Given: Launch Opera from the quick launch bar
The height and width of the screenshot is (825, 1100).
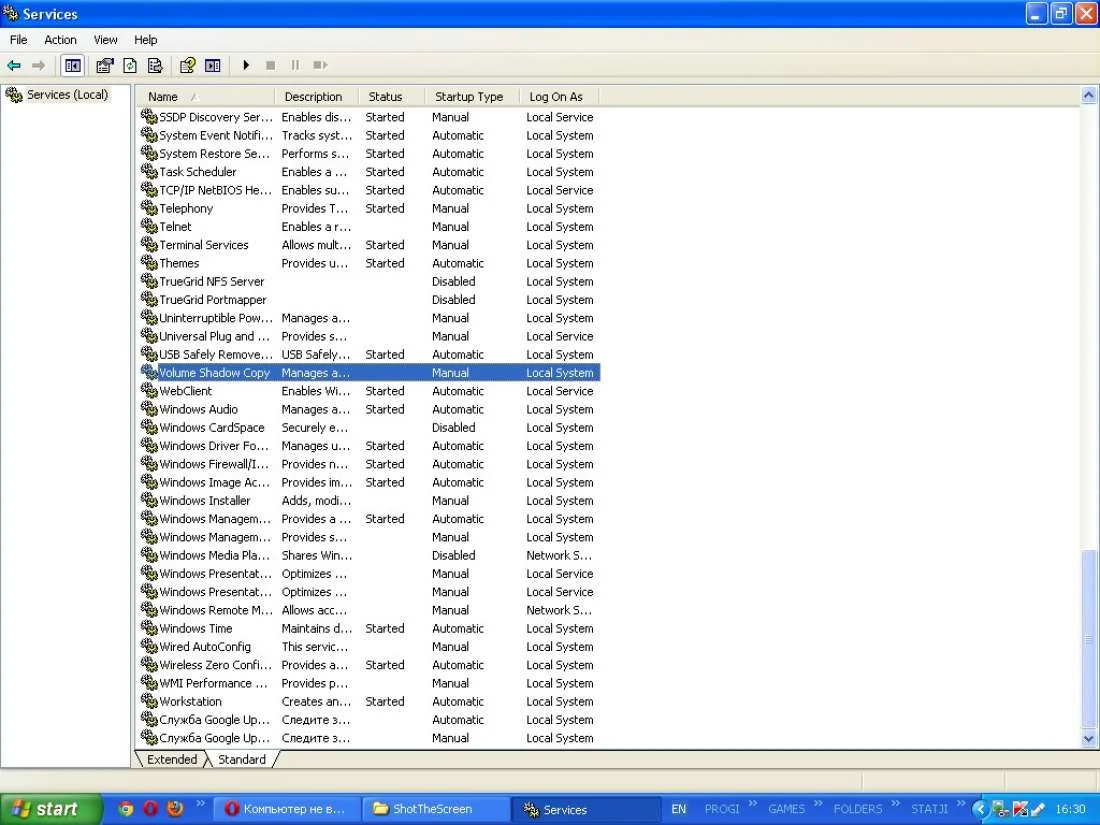Looking at the screenshot, I should 150,809.
